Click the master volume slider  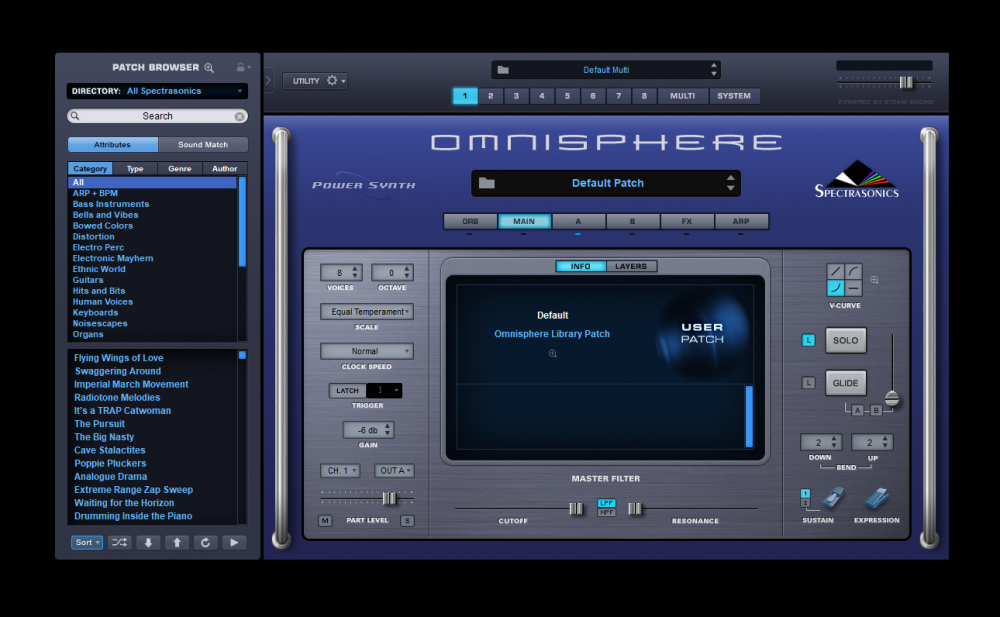pyautogui.click(x=906, y=82)
